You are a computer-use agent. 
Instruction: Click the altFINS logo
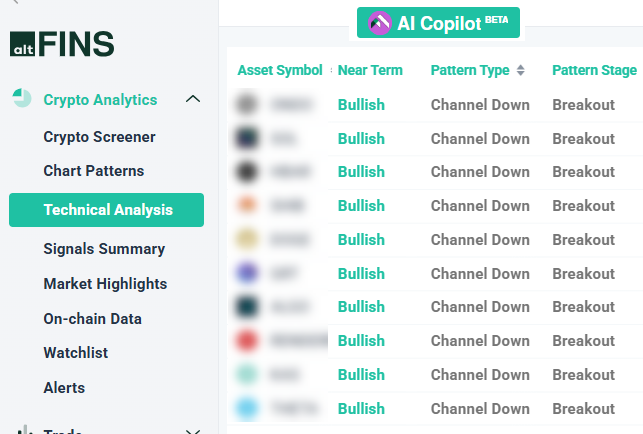click(x=62, y=44)
